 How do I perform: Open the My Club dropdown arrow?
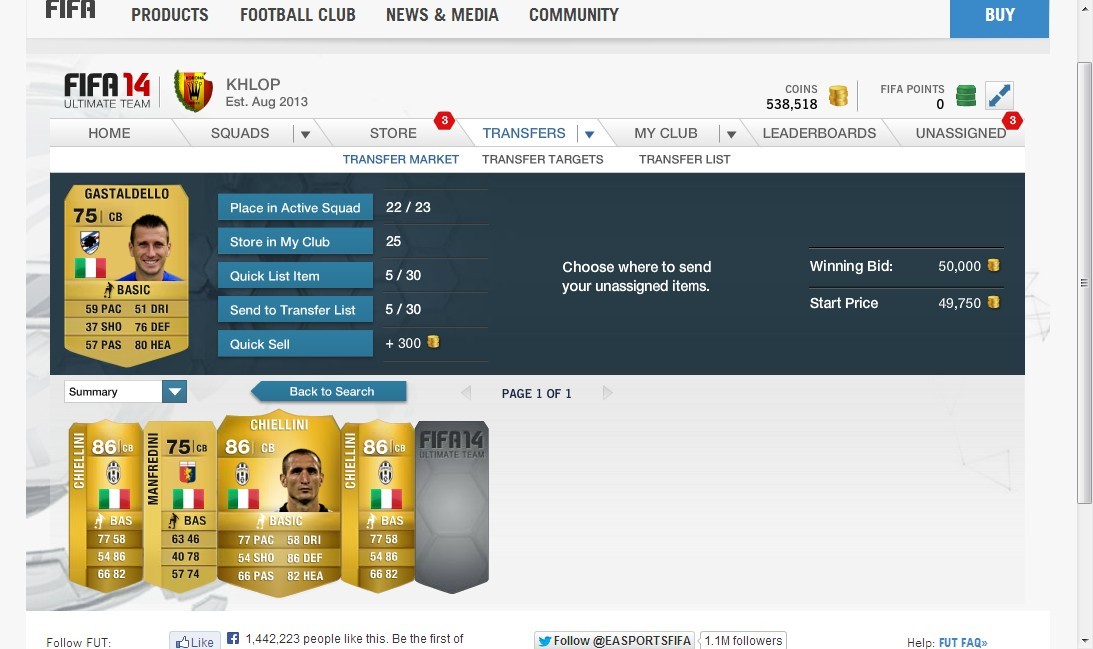(x=731, y=134)
